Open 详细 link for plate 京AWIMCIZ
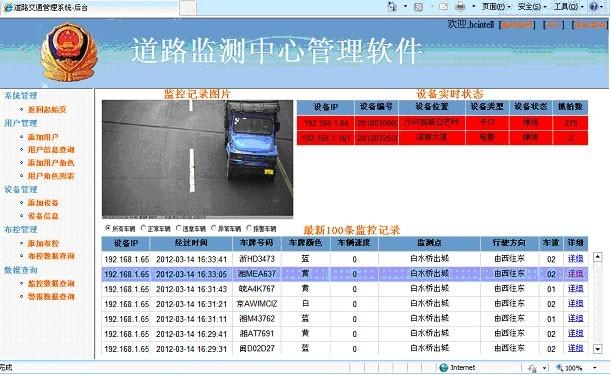The width and height of the screenshot is (611, 375). click(x=575, y=303)
